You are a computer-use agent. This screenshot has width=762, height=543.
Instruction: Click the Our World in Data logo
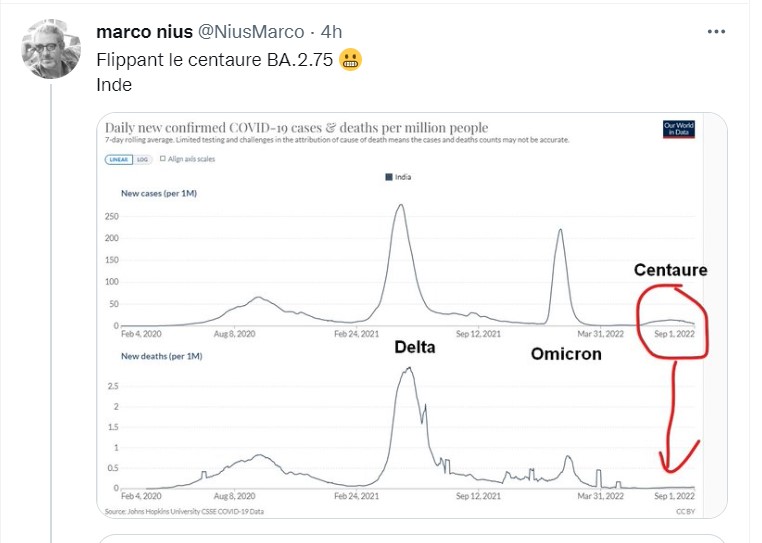pos(678,129)
